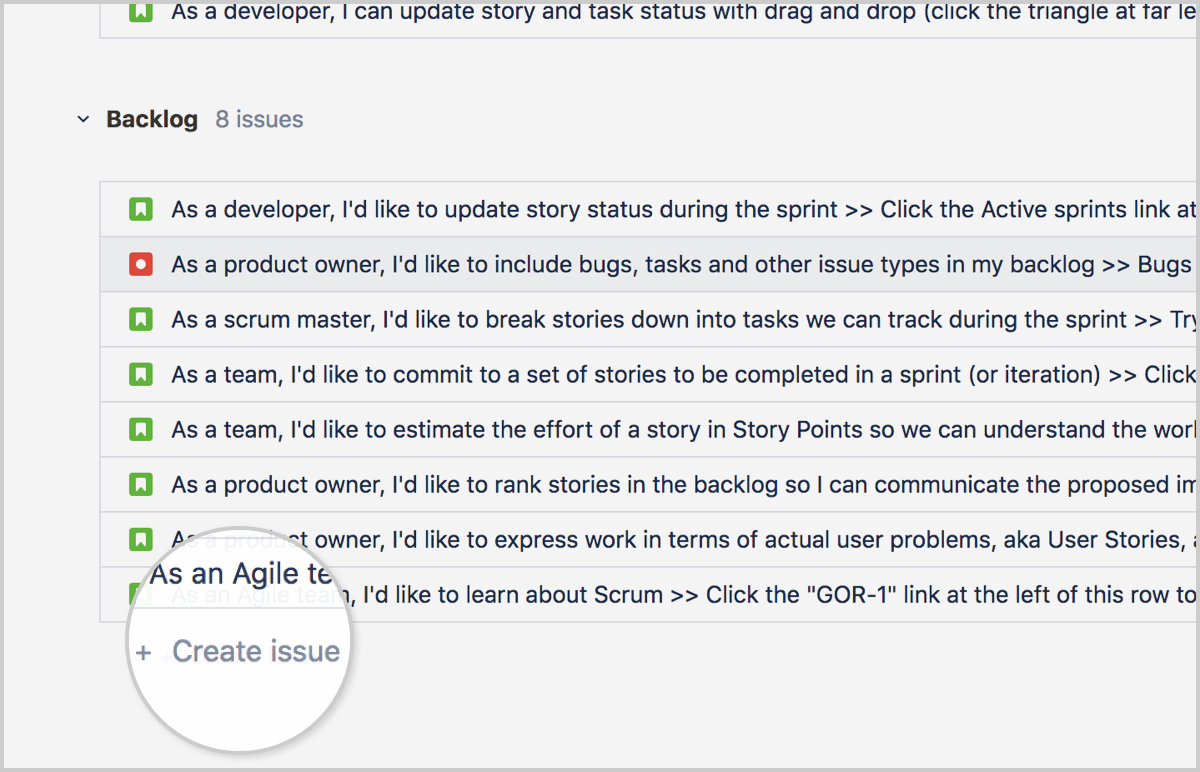Click the 'rank stories in the backlog' issue row
The image size is (1200, 772).
point(600,484)
